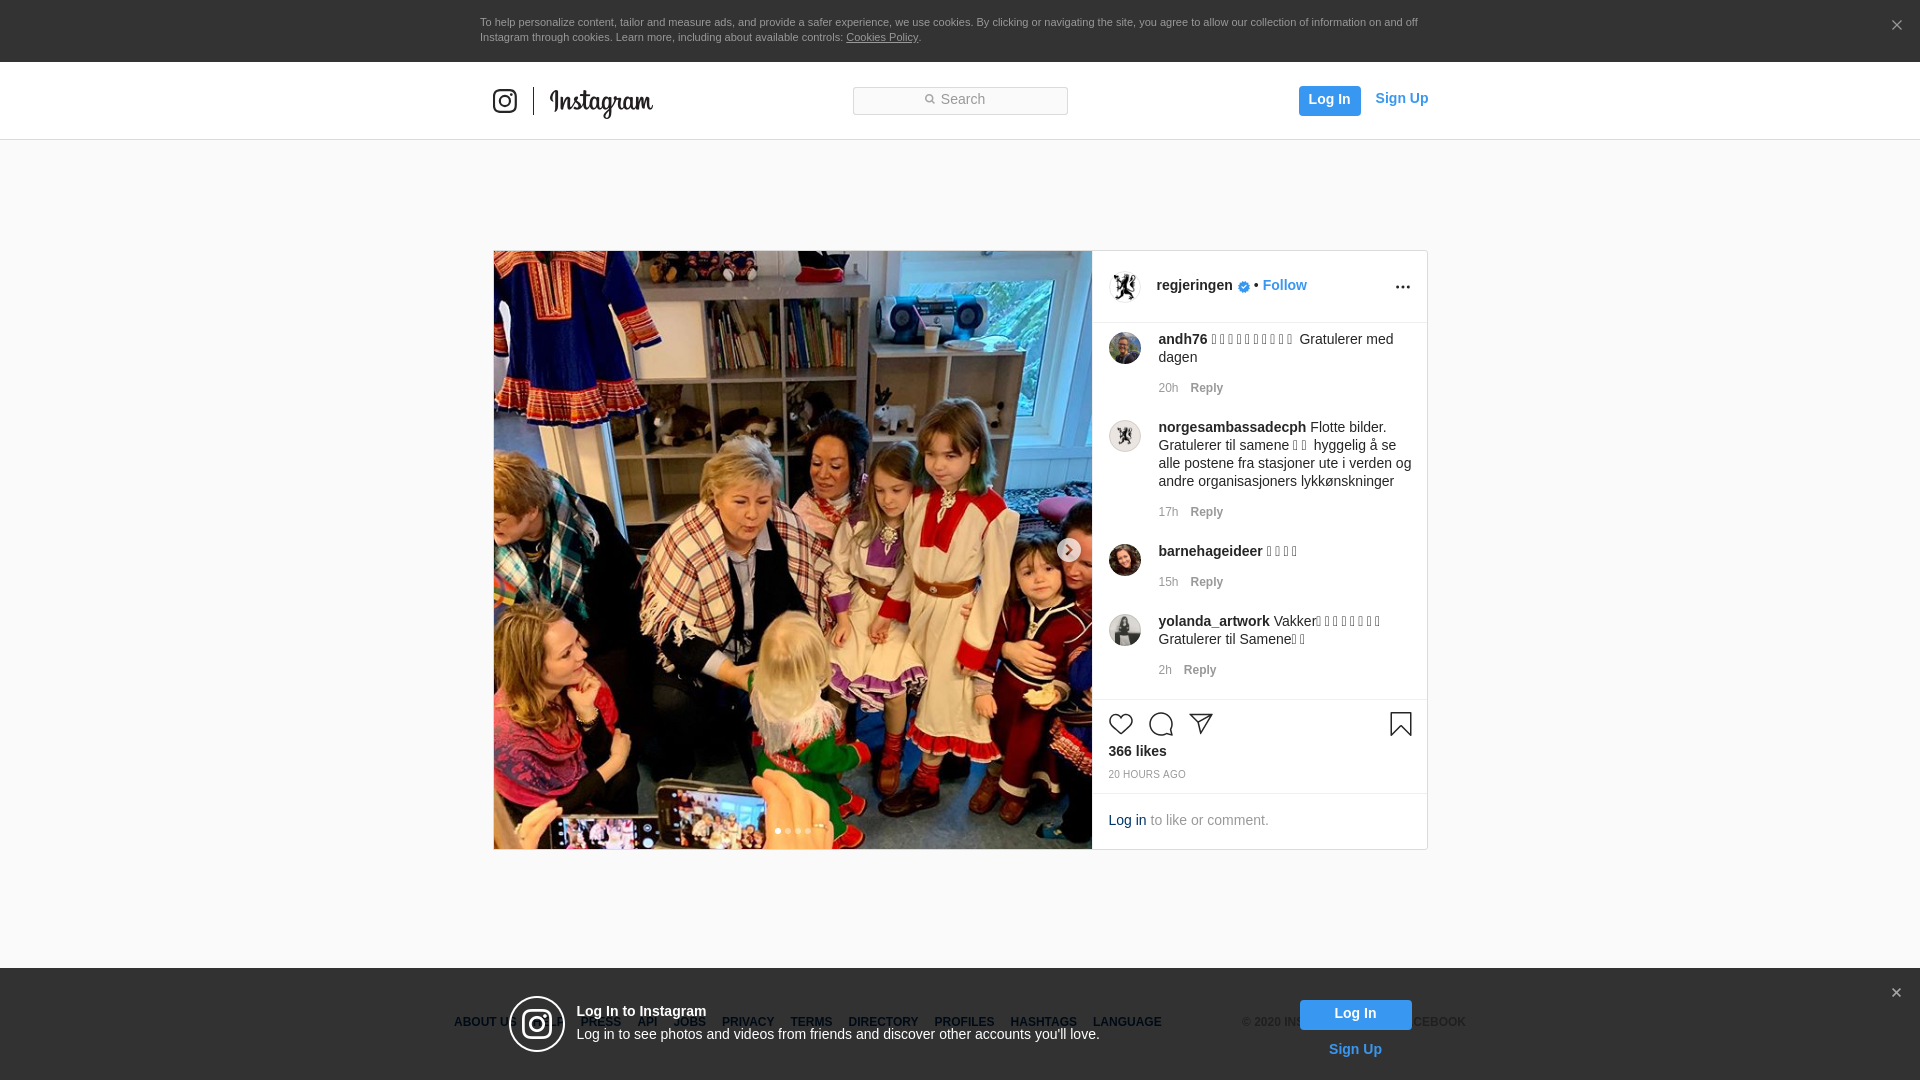Click Log in to like or comment
1920x1080 pixels.
click(1127, 820)
